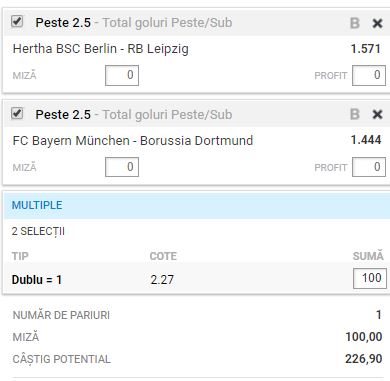The image size is (390, 381).
Task: Click the MIZĂ field for Bayern - Dortmund
Action: 122,167
